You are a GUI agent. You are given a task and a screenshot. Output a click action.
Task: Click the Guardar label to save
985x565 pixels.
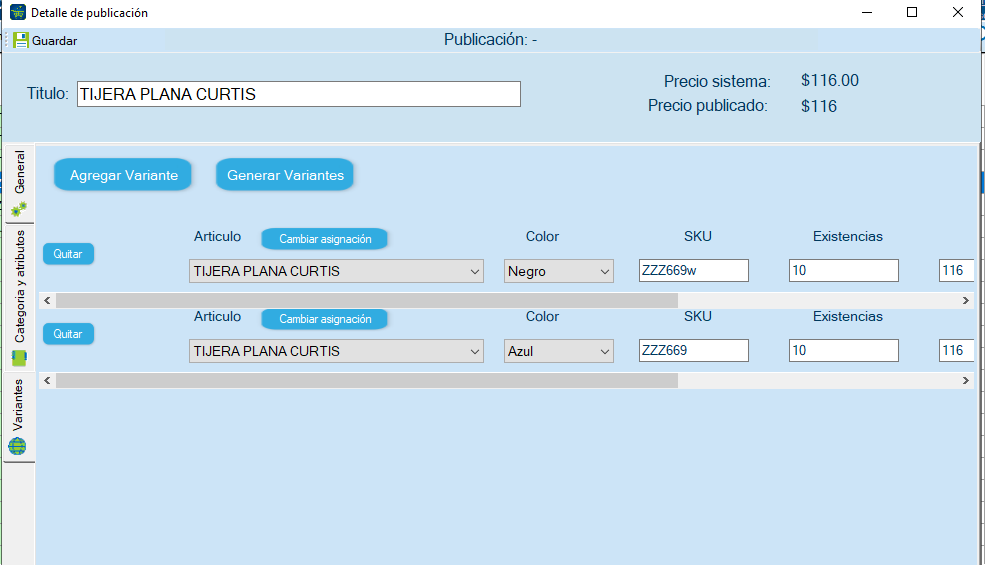tap(55, 41)
